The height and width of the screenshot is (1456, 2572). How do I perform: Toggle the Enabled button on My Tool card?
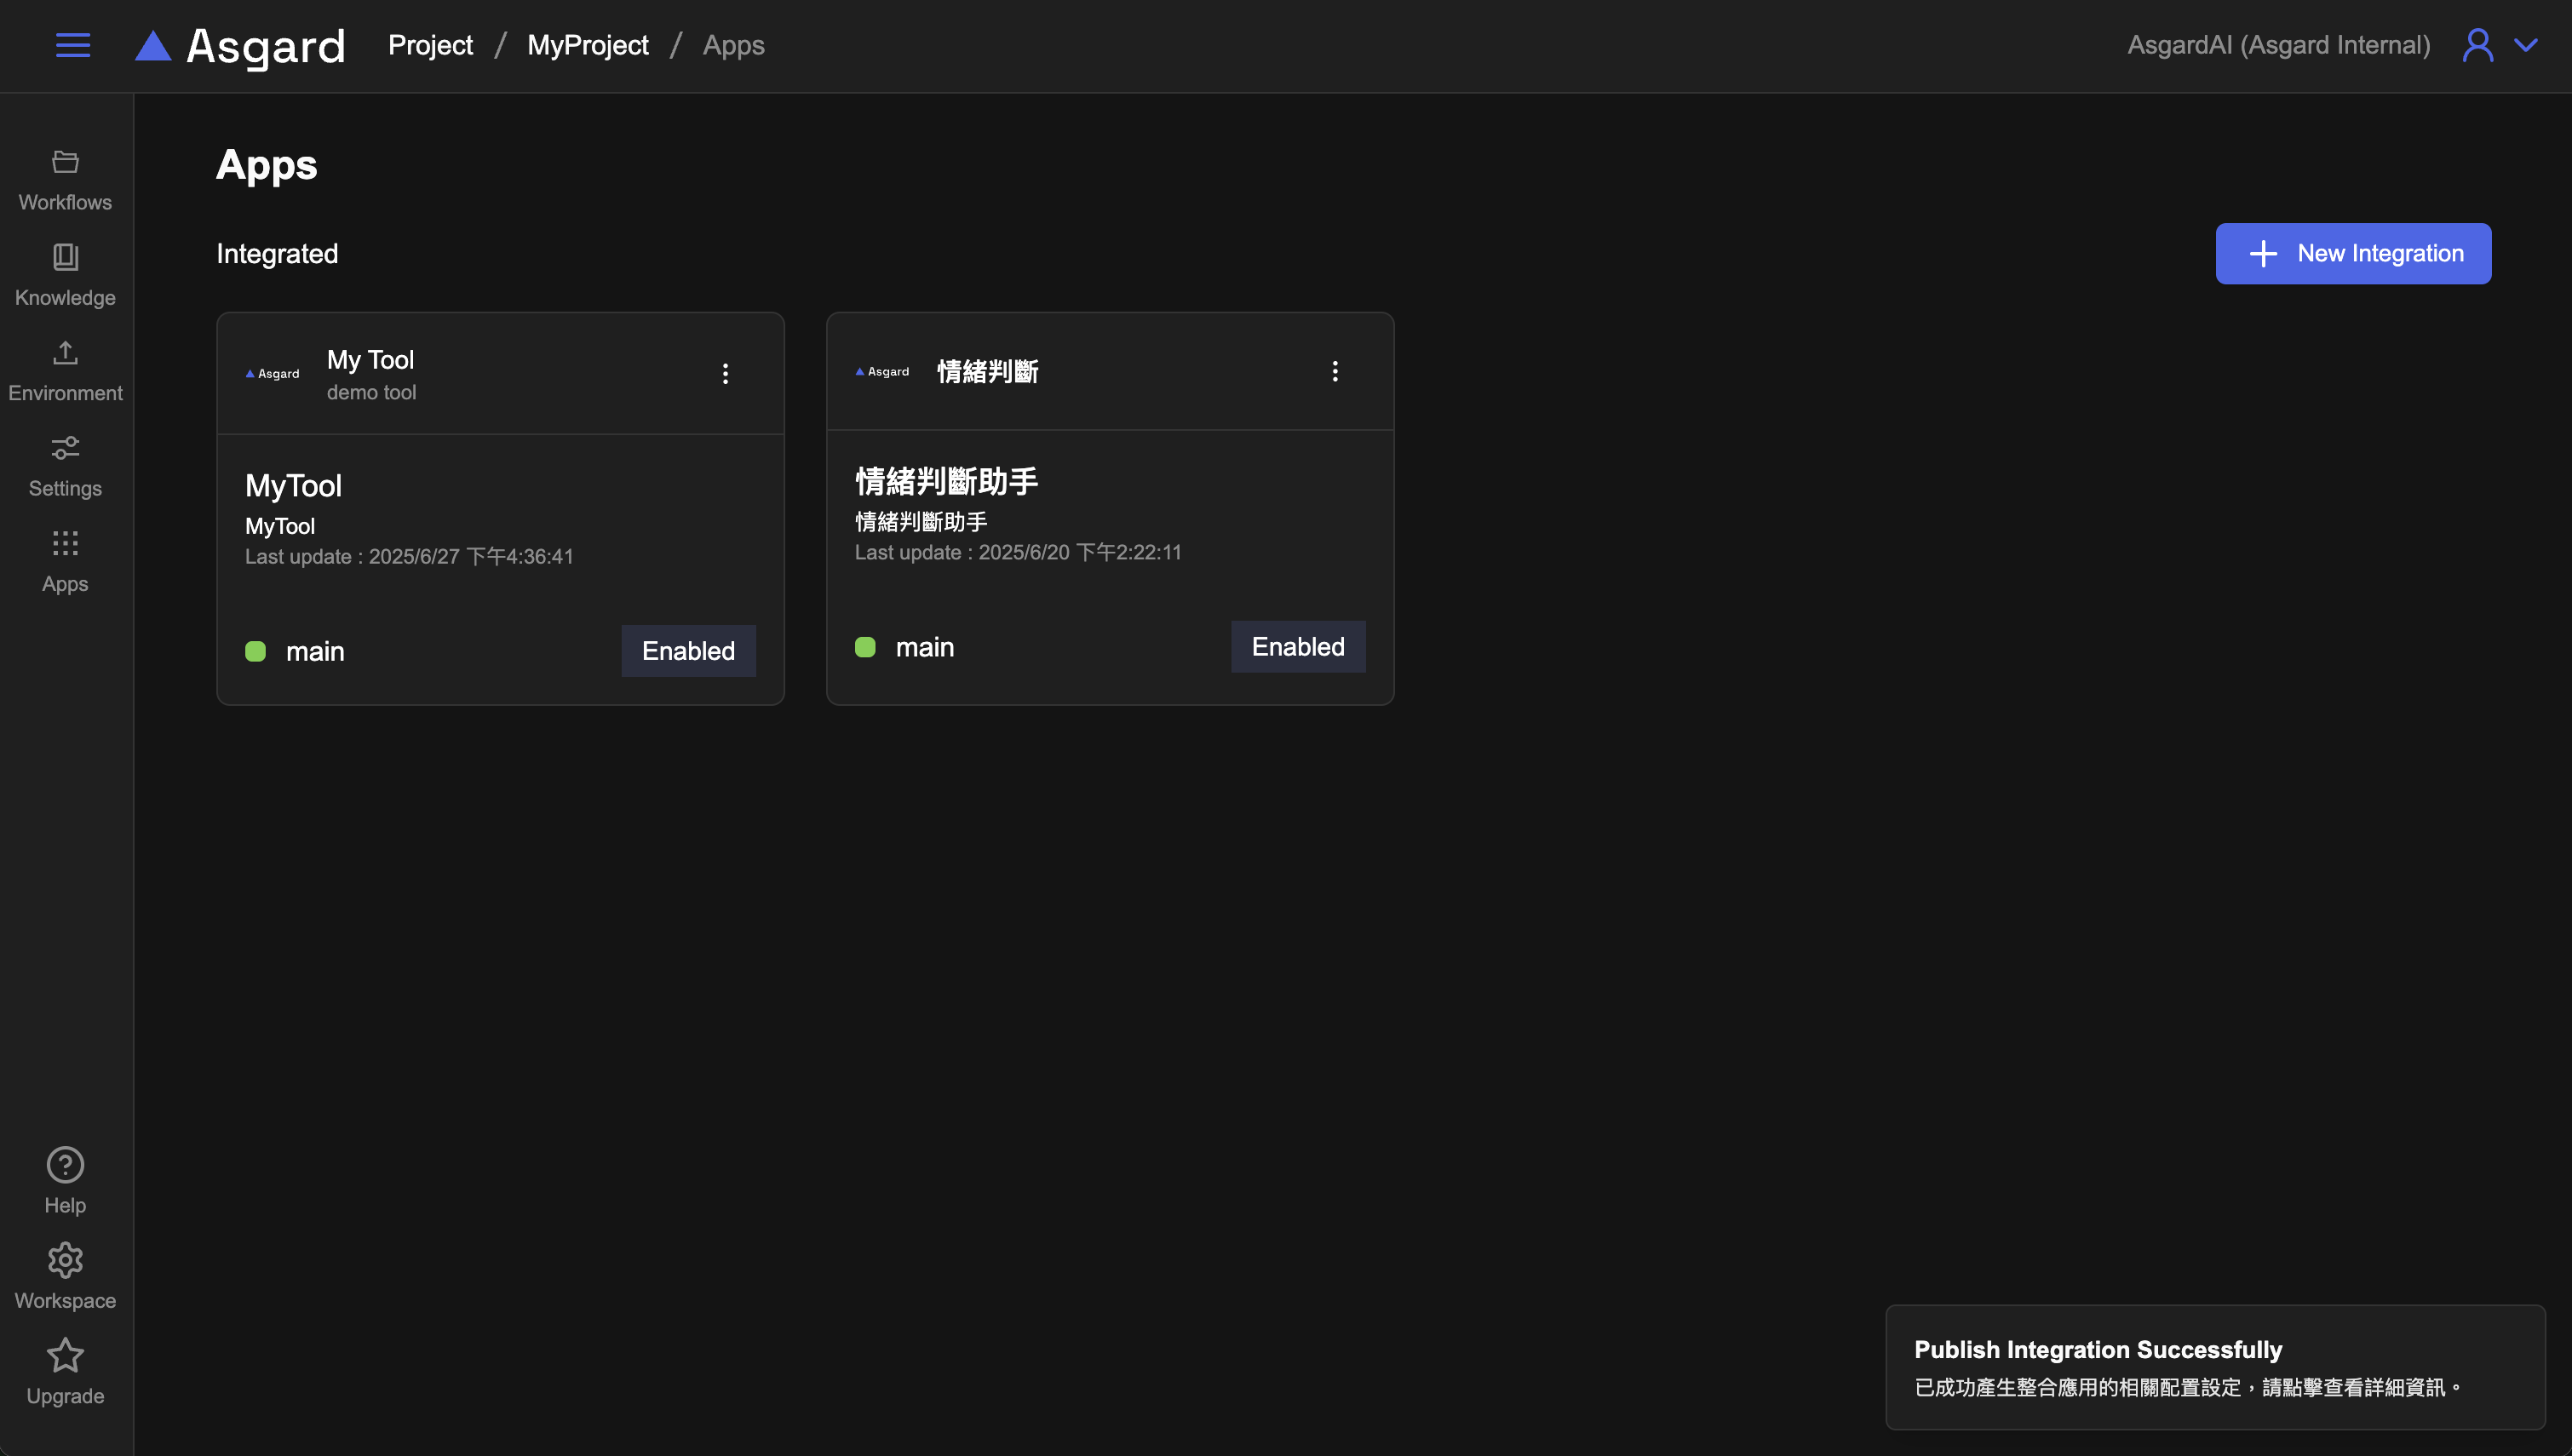coord(688,651)
